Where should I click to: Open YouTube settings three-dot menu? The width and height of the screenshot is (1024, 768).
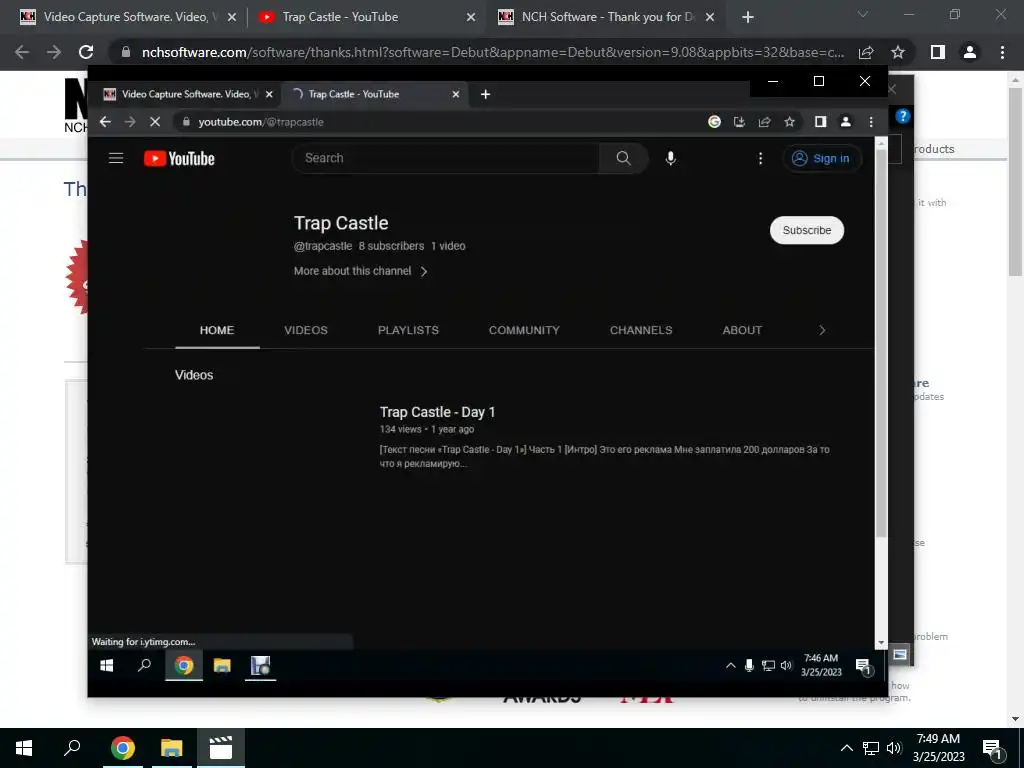(760, 159)
